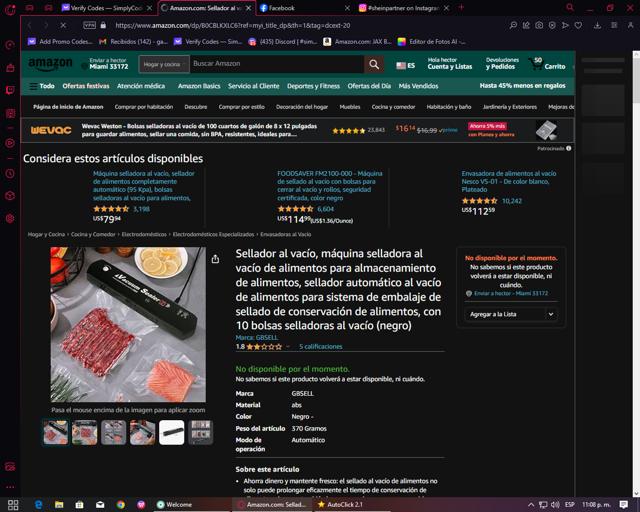Open FOODSAVER FM2100-000 product link
The width and height of the screenshot is (640, 512).
pyautogui.click(x=330, y=186)
